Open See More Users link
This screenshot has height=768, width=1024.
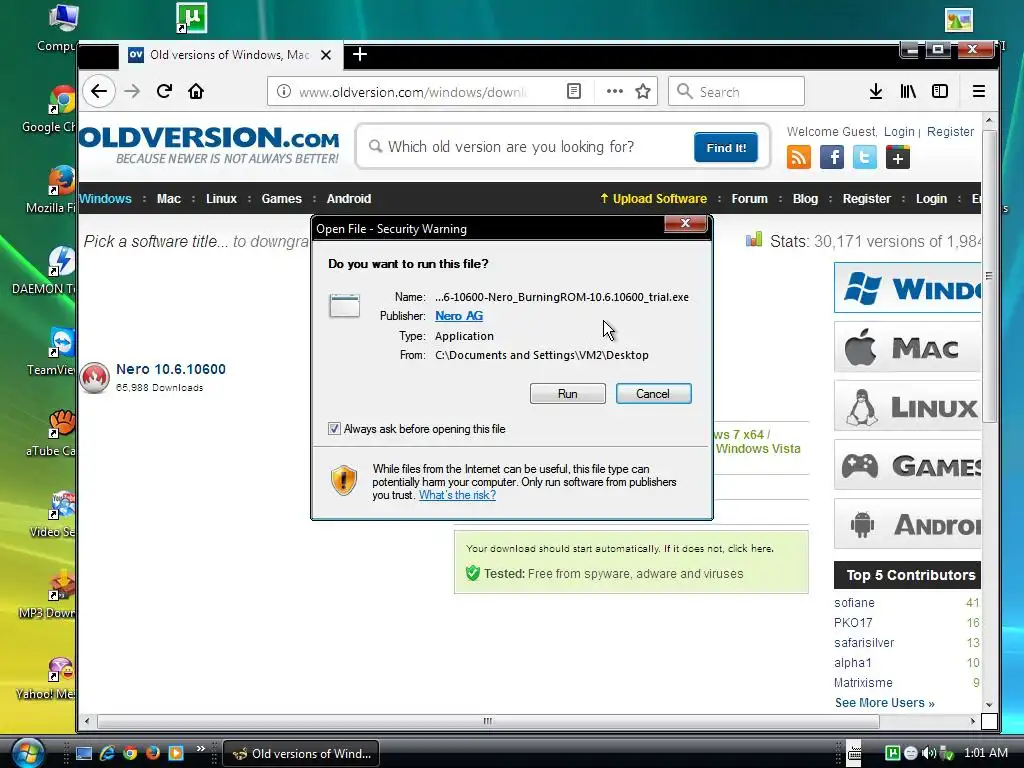(884, 703)
